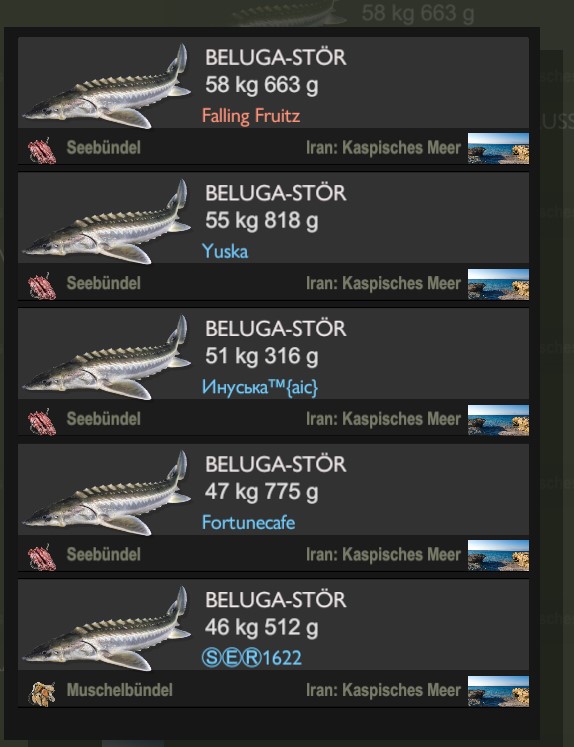Open player profile Fortunecafe
The width and height of the screenshot is (574, 747).
tap(249, 523)
